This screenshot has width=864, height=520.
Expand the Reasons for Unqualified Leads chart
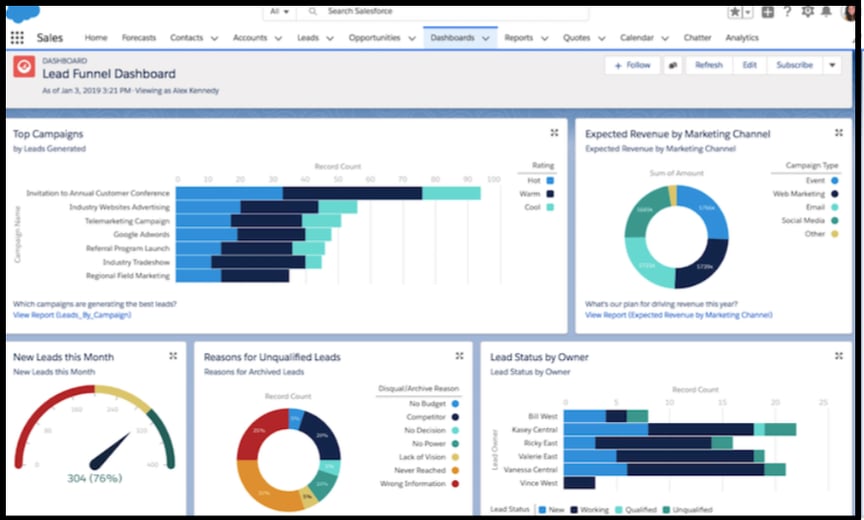tap(460, 356)
